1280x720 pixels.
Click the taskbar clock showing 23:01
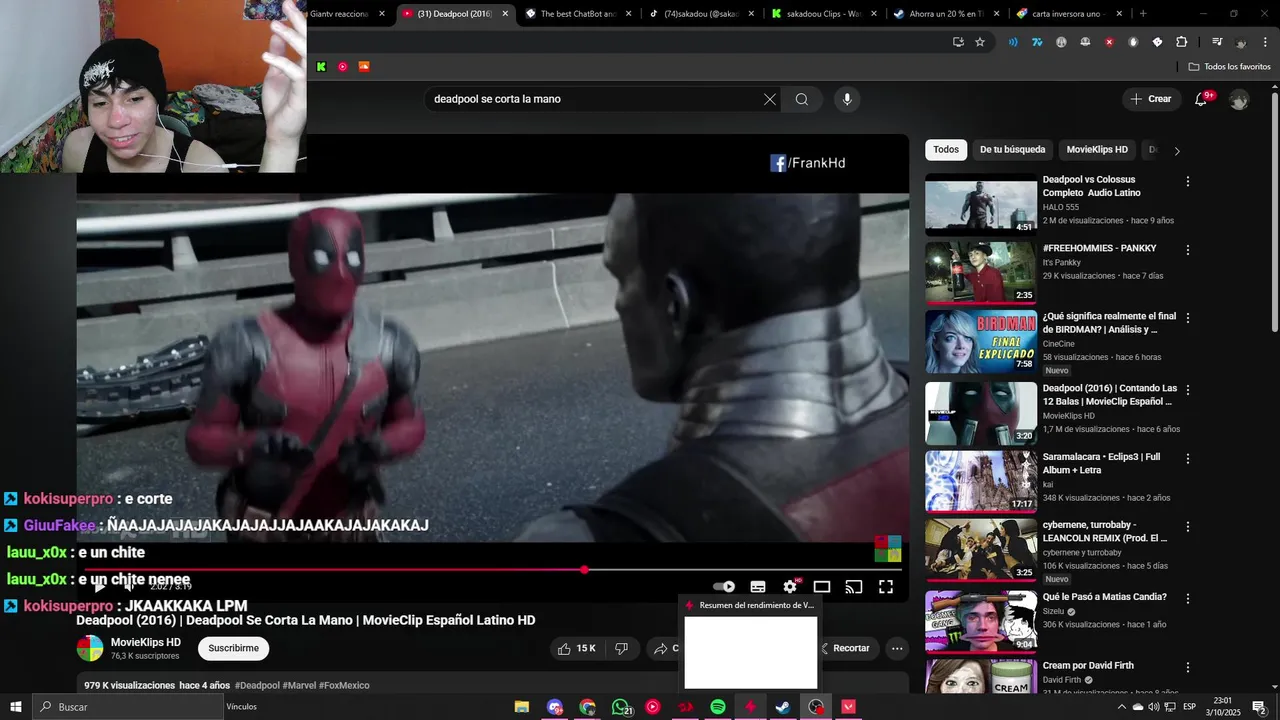click(1222, 707)
